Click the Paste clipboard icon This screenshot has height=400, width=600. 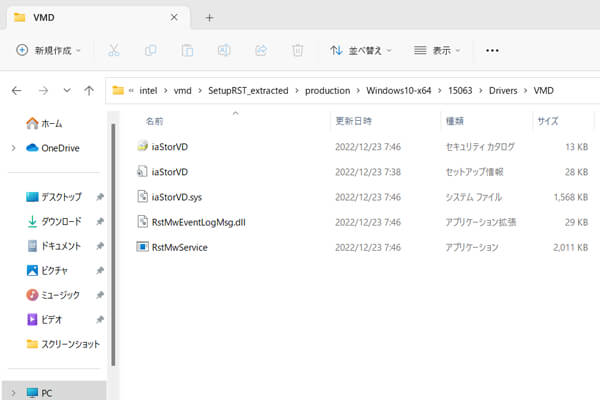pyautogui.click(x=187, y=50)
